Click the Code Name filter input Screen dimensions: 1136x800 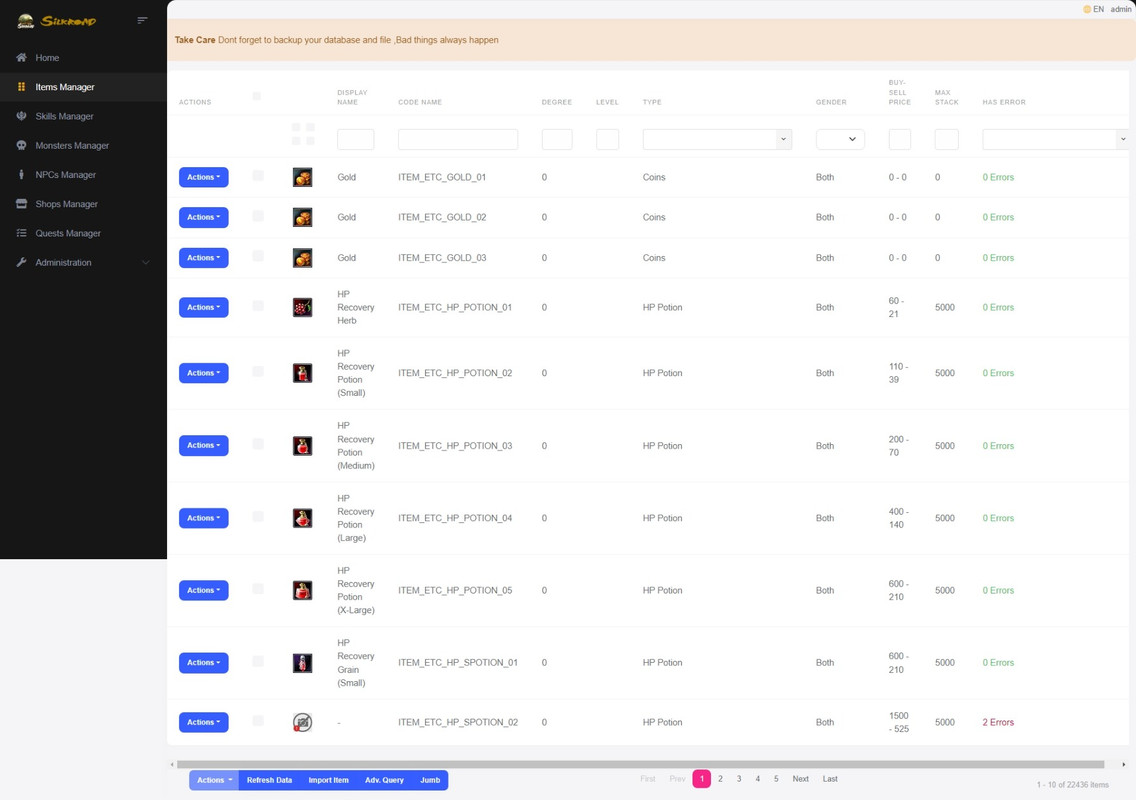[x=458, y=139]
